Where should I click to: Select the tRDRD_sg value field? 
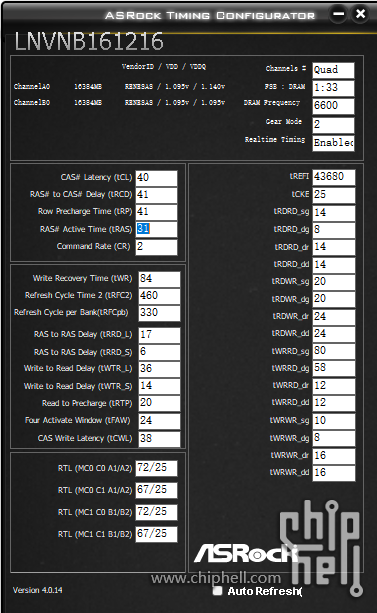click(x=334, y=213)
